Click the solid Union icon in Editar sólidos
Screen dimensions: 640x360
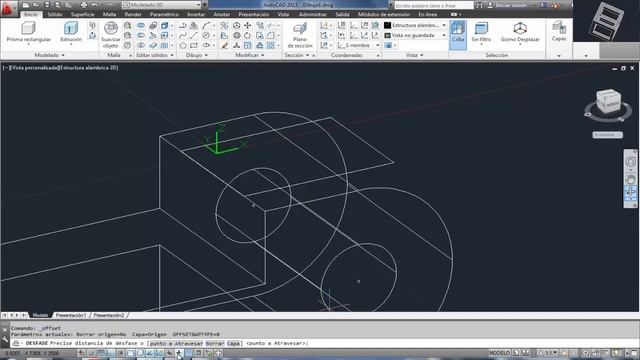(x=141, y=25)
